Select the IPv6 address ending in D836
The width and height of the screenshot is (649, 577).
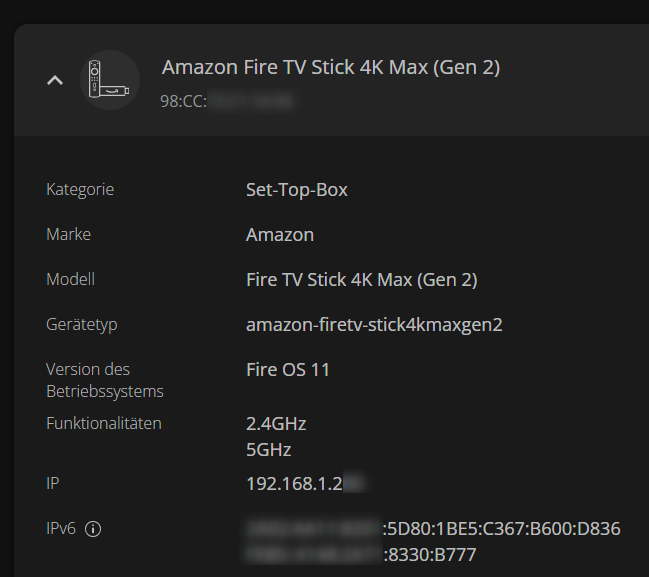[x=432, y=528]
